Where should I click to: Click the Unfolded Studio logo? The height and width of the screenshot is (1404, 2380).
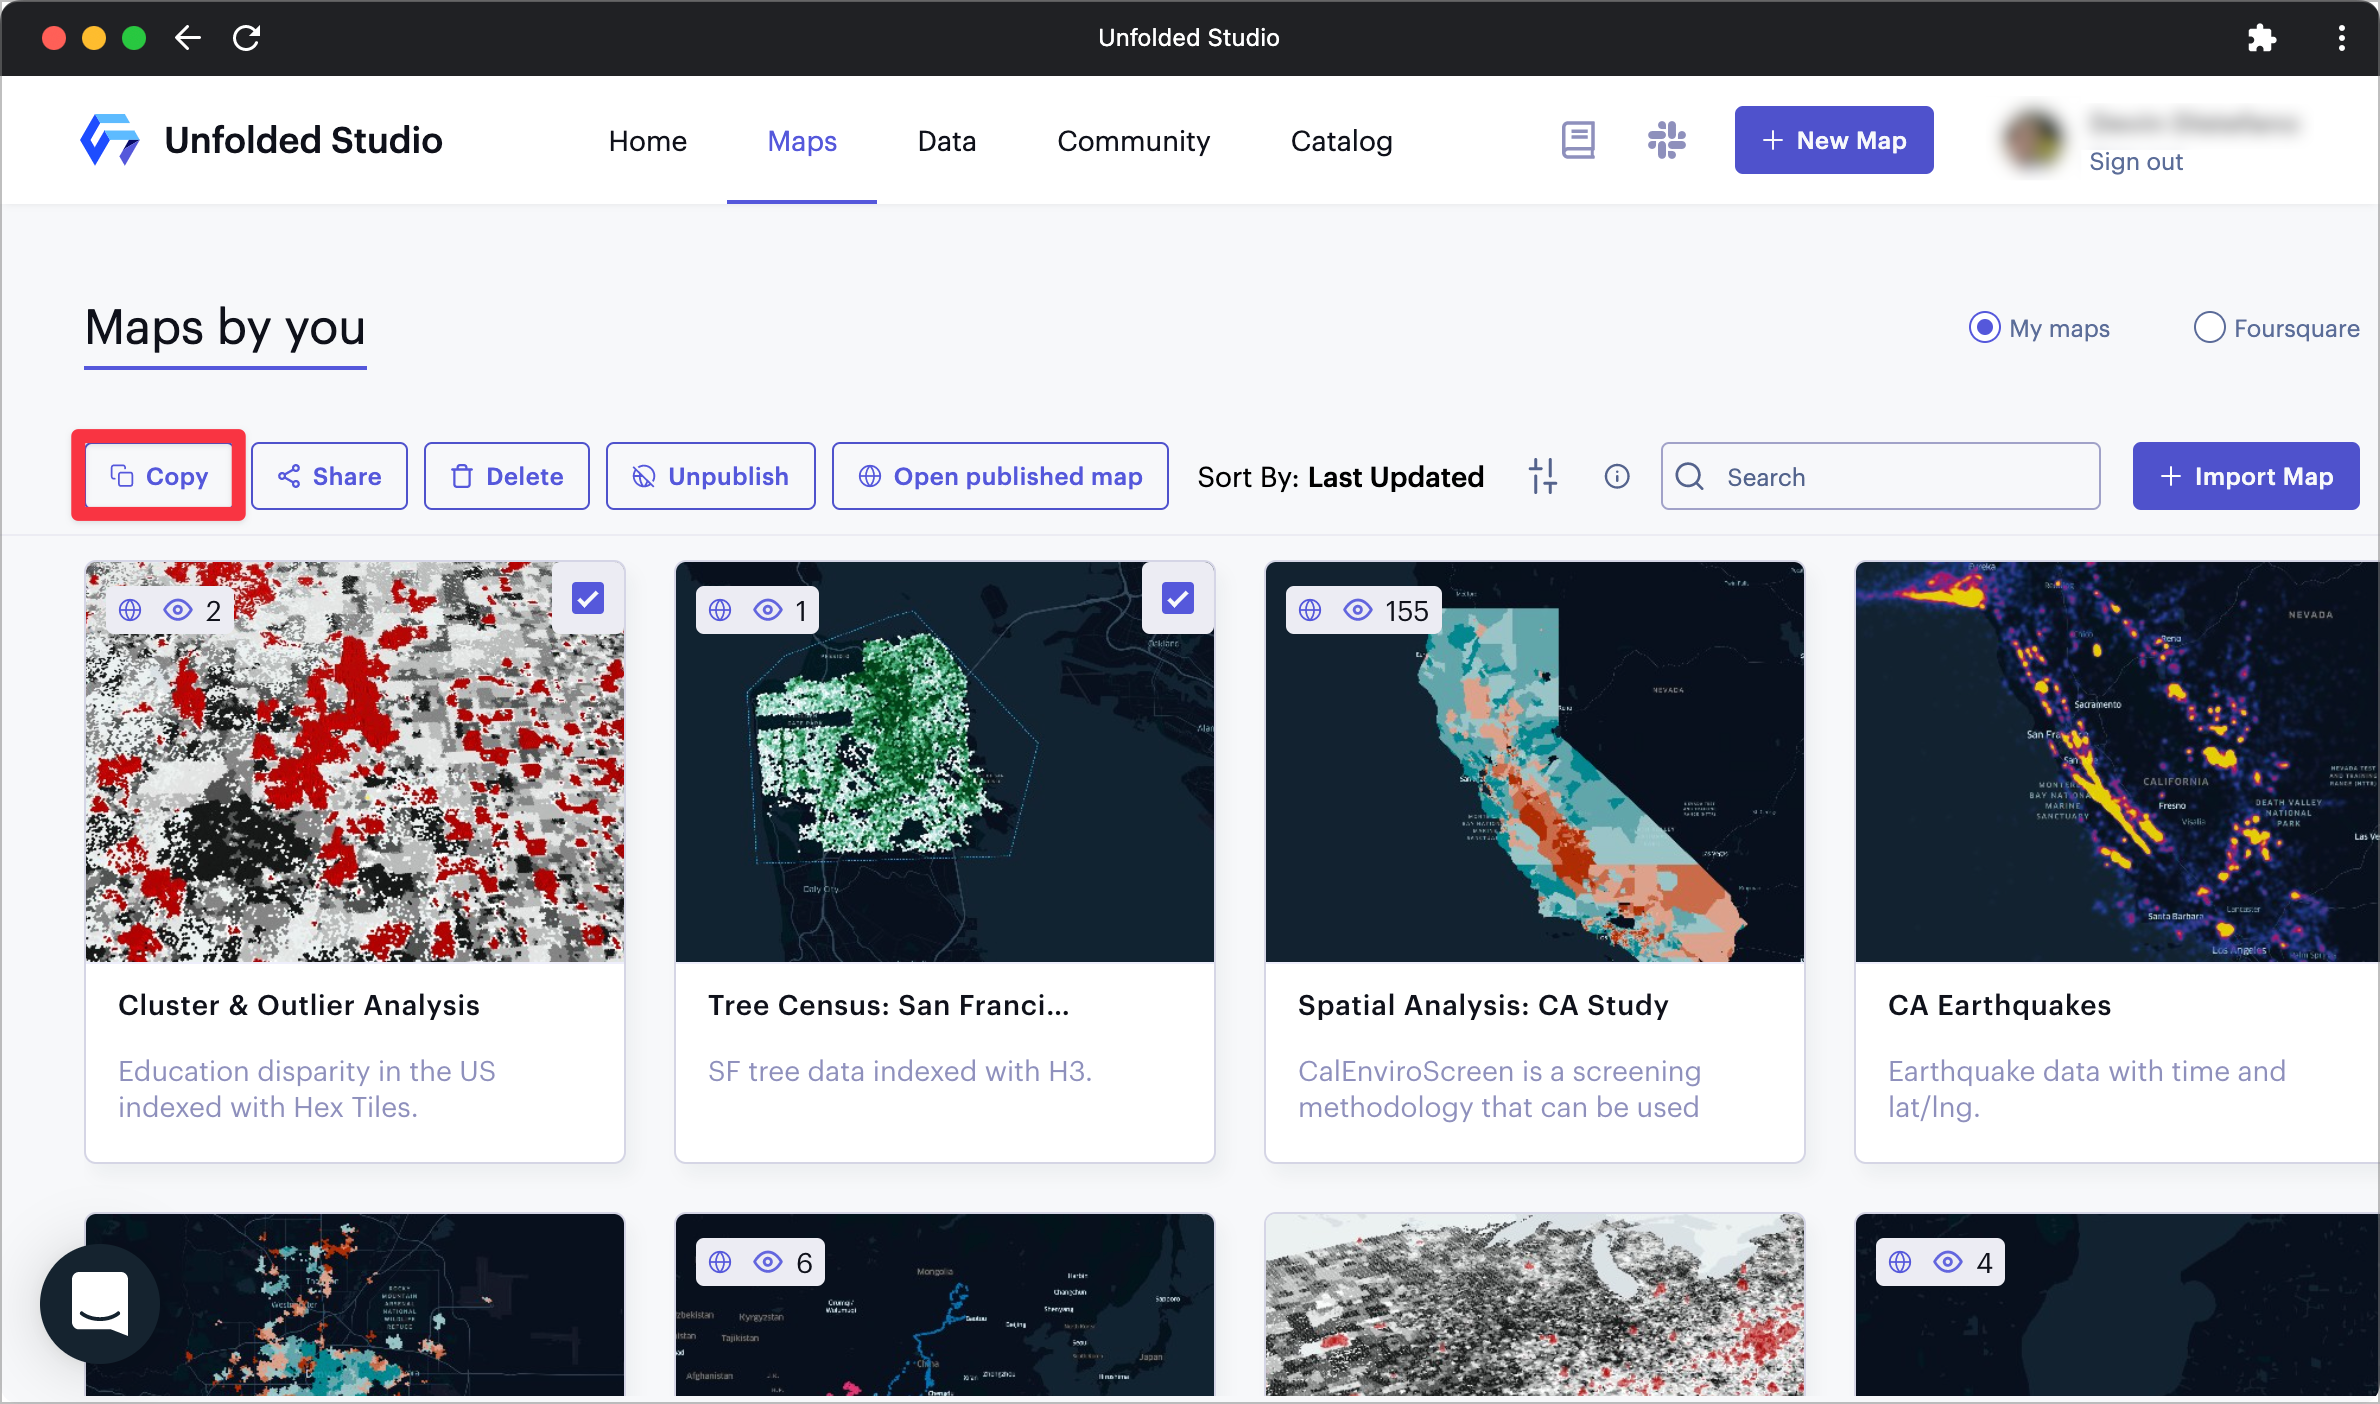(x=110, y=140)
